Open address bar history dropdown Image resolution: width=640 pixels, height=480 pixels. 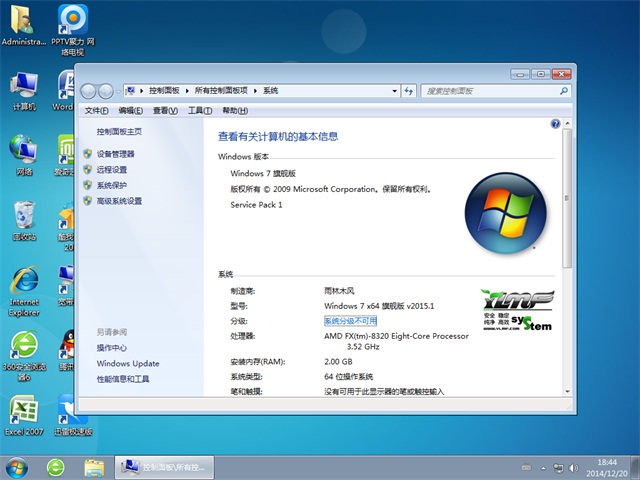[394, 91]
